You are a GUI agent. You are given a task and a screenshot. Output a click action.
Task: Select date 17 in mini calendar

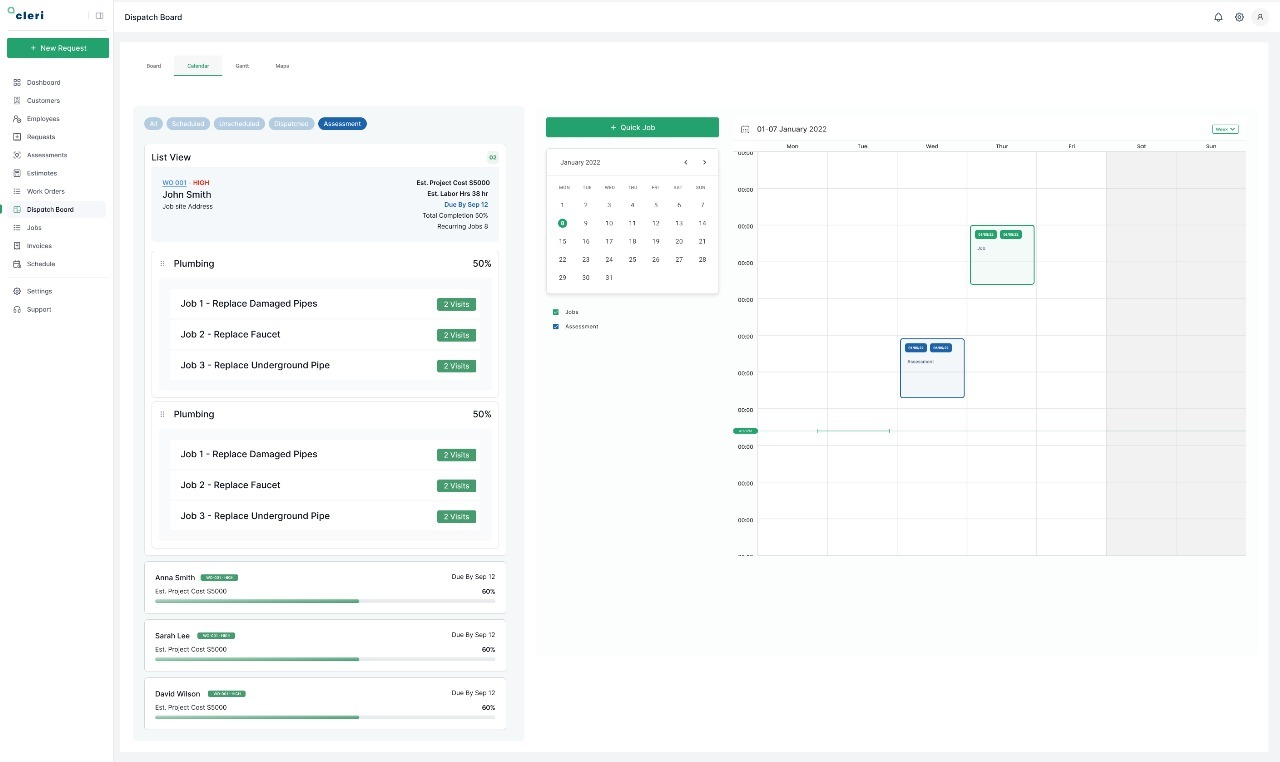pos(609,241)
